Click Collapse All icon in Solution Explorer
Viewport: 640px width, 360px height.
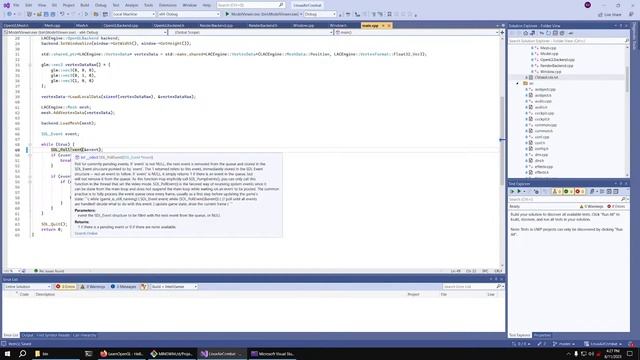(x=555, y=33)
